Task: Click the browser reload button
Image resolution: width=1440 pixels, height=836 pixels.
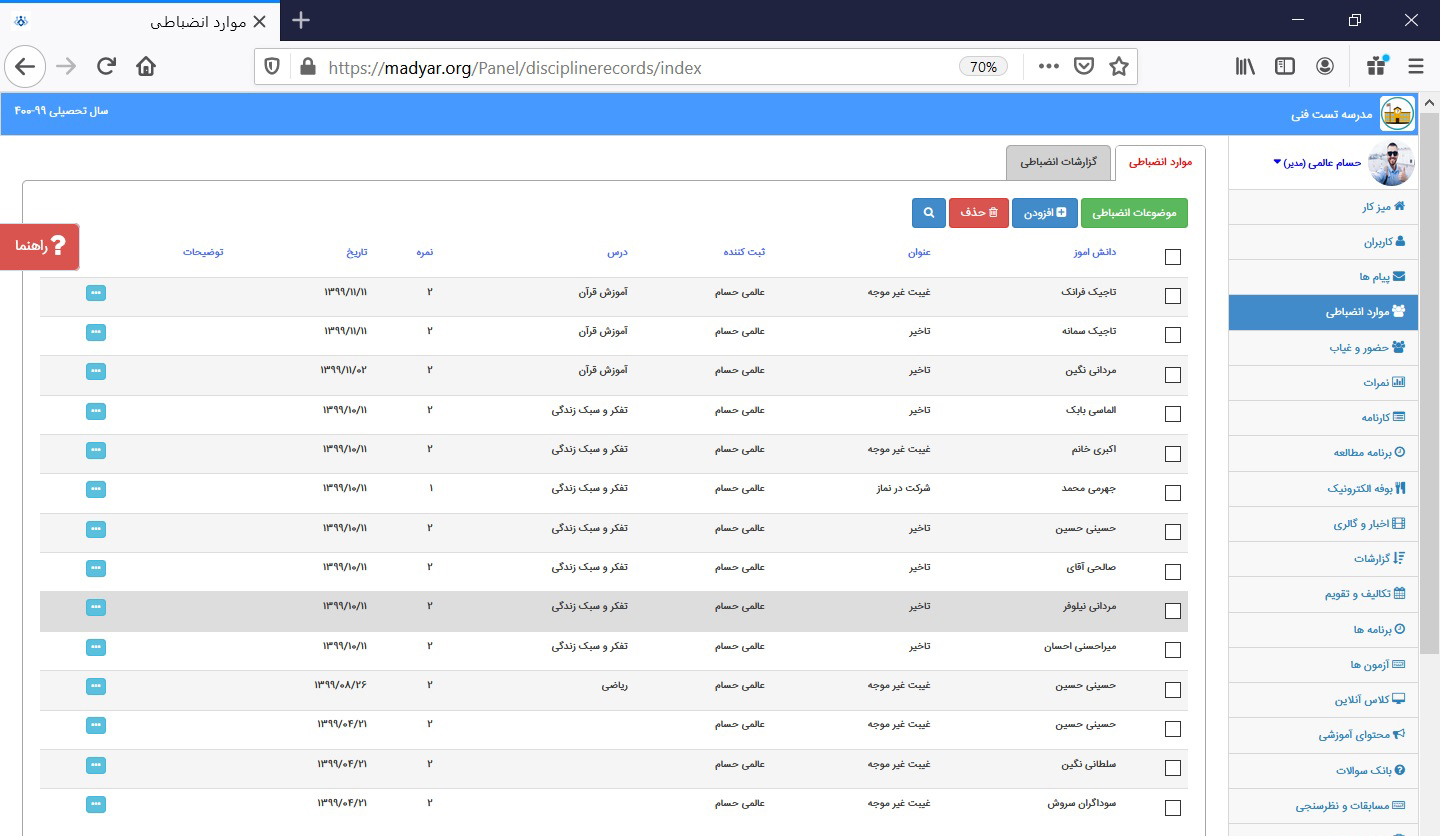Action: (x=106, y=67)
